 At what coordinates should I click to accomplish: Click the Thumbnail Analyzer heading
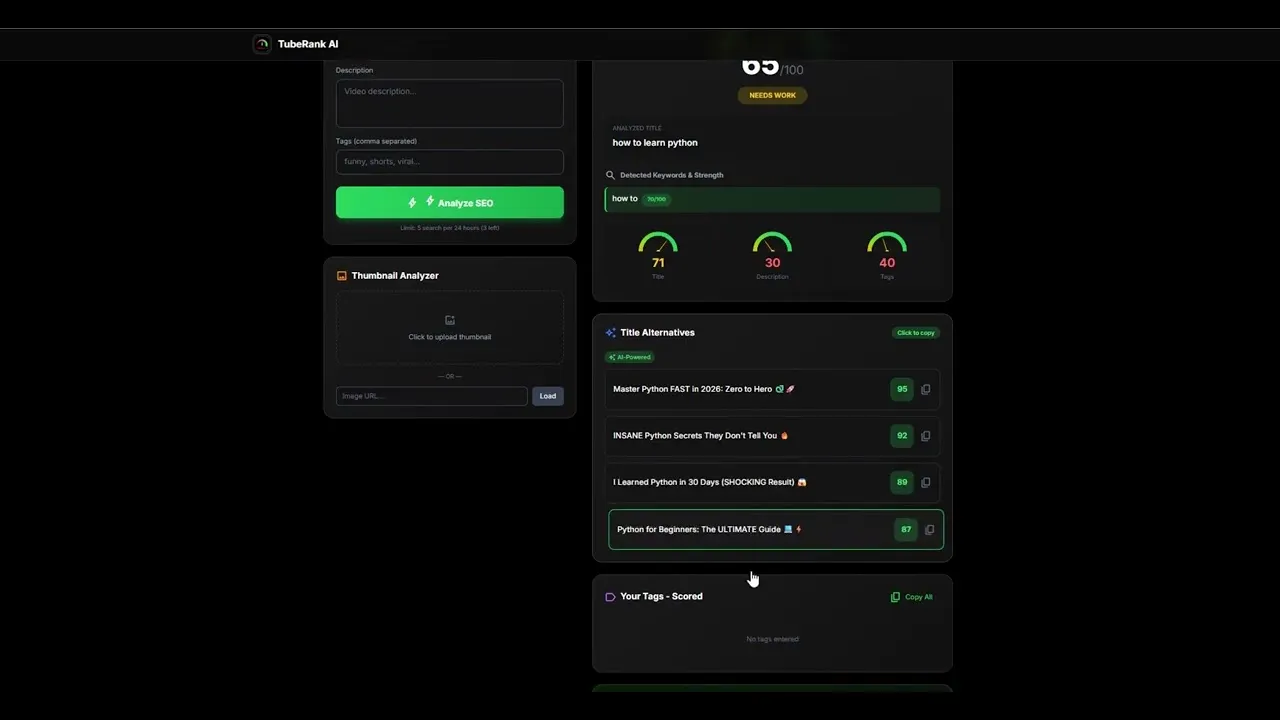[395, 276]
